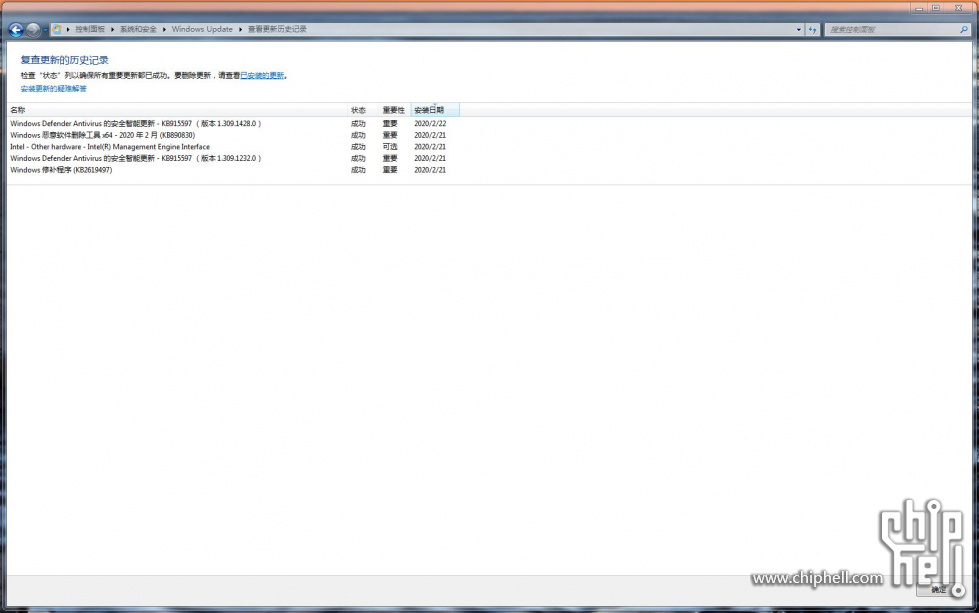Screen dimensions: 979x613
Task: Click the Control Panel icon in address bar
Action: pos(57,29)
